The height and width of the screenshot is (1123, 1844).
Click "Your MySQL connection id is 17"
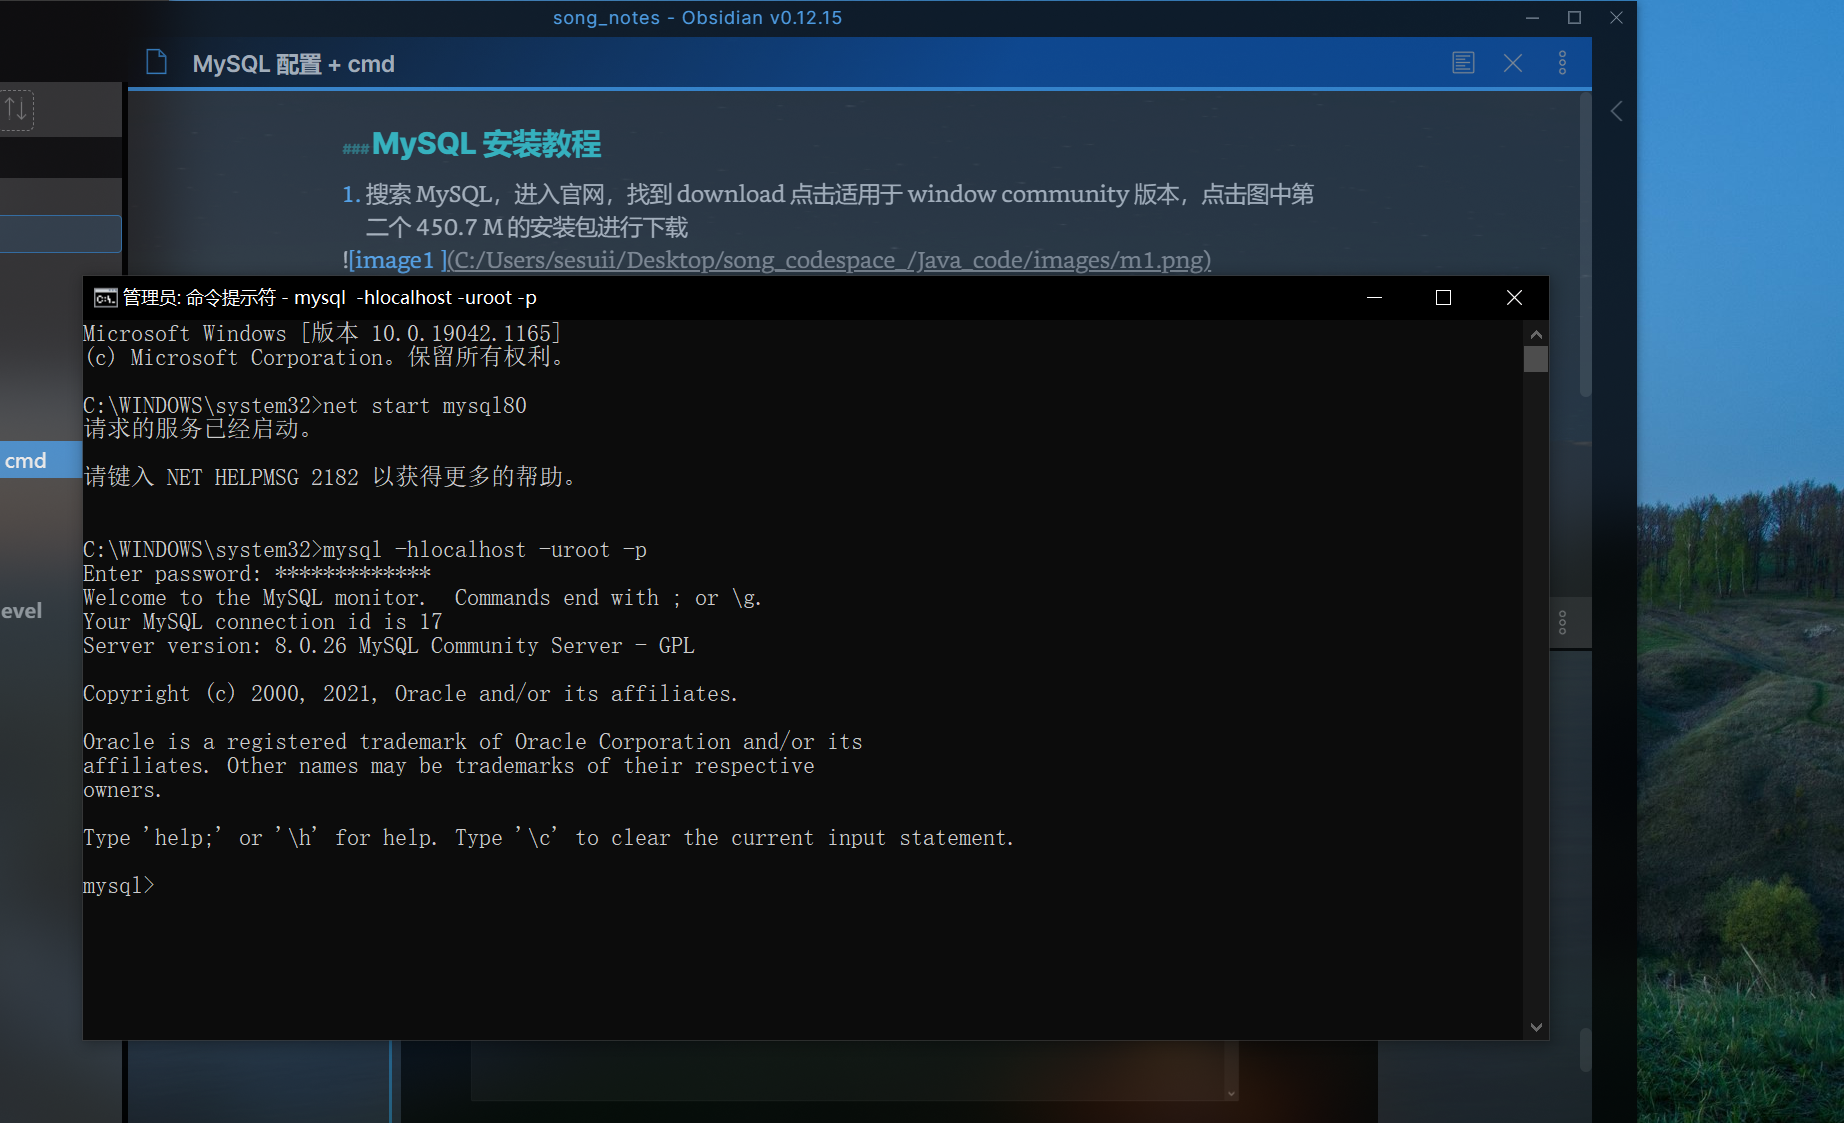coord(262,621)
